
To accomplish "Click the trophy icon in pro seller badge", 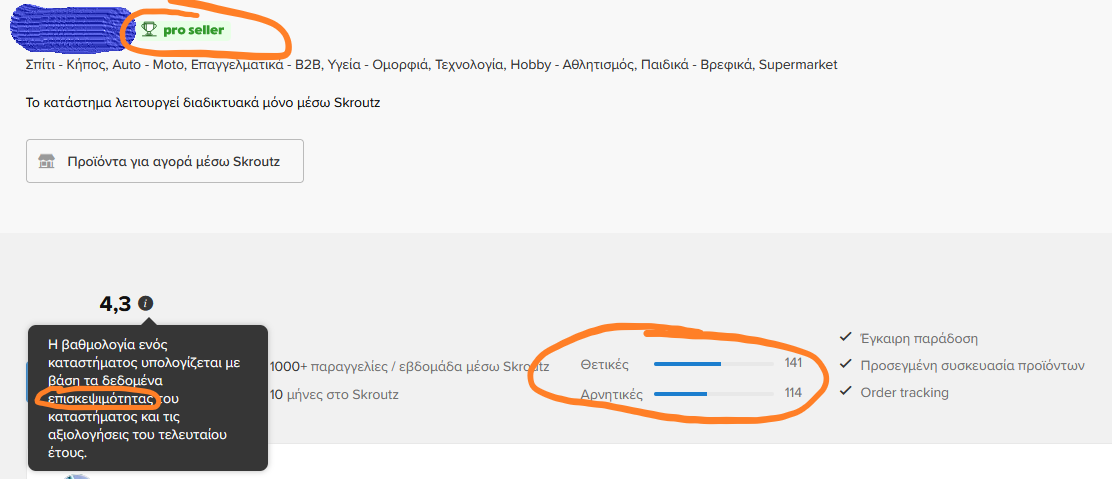I will coord(149,29).
